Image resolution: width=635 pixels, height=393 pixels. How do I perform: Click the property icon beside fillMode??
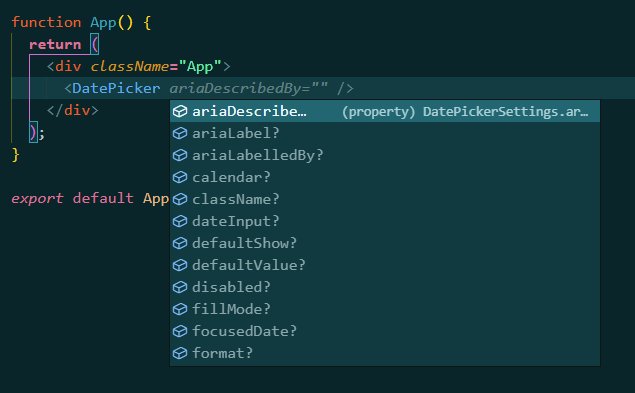pos(180,309)
